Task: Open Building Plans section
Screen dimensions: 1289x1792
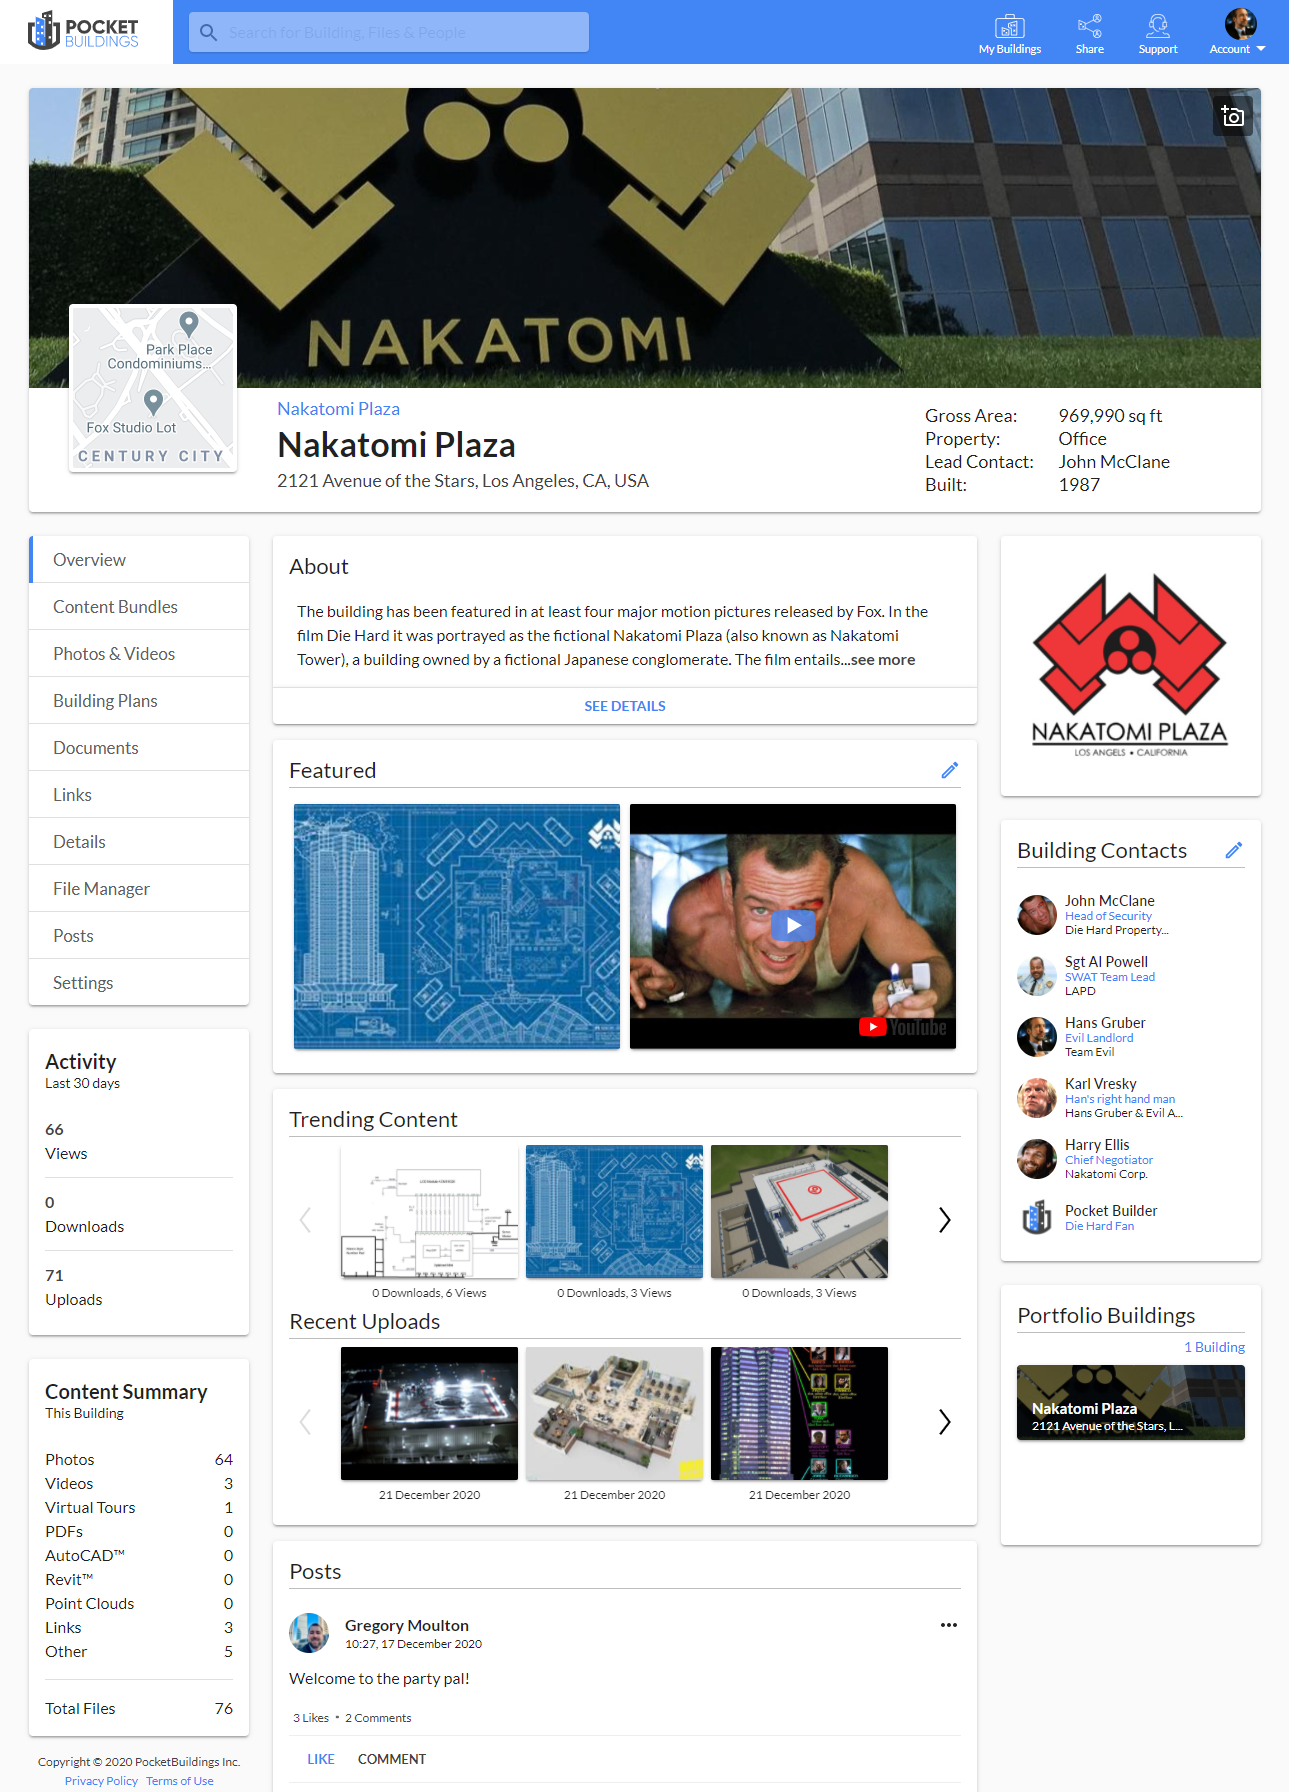Action: click(x=139, y=701)
